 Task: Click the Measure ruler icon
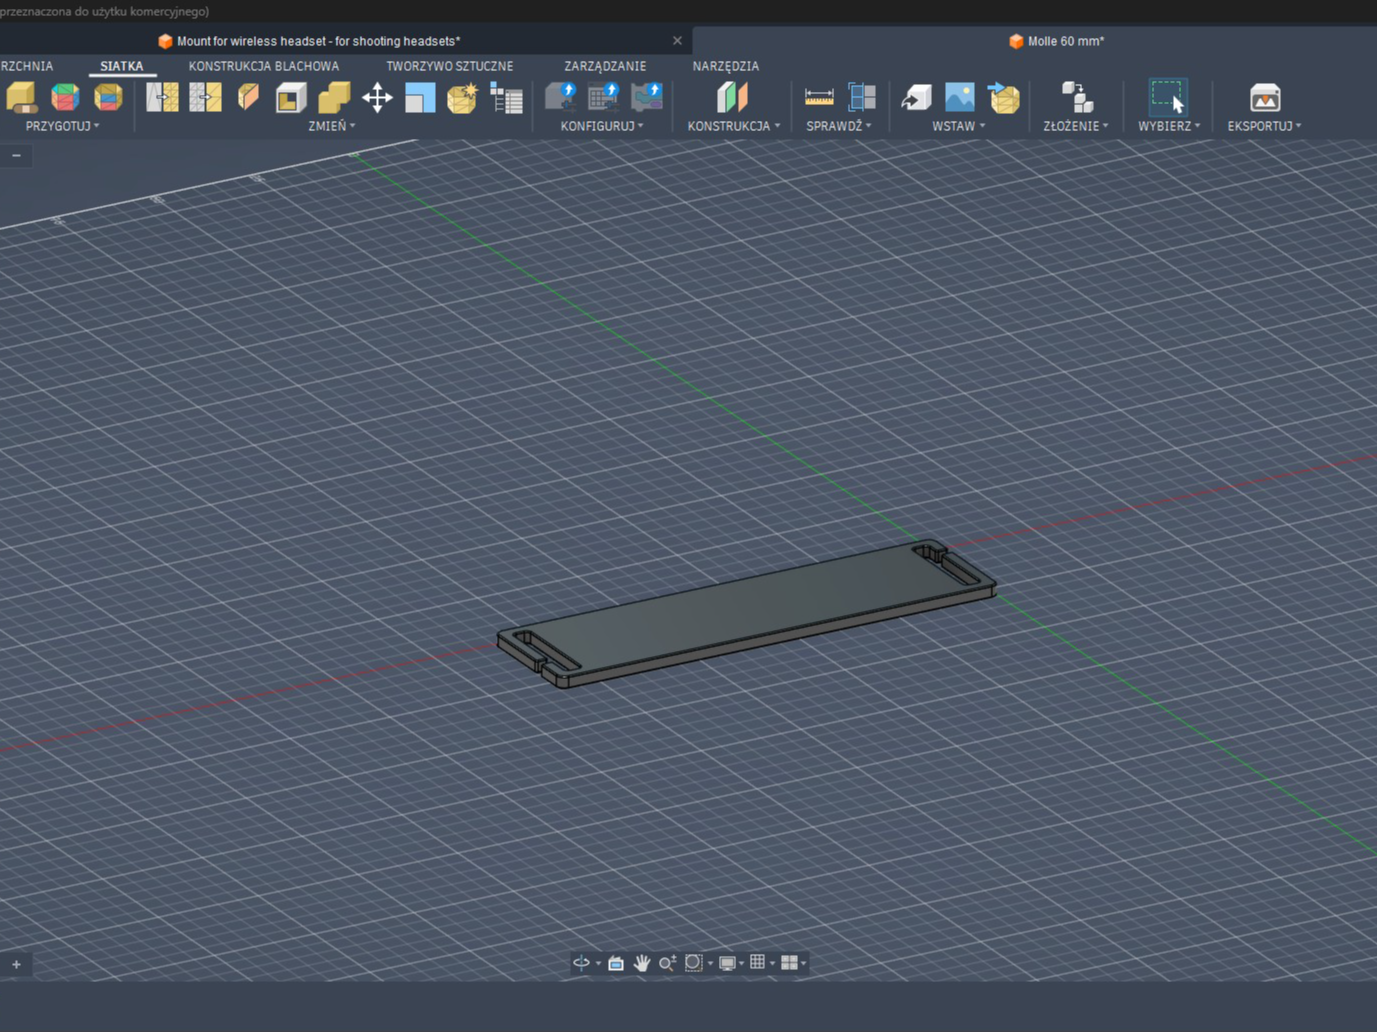pyautogui.click(x=819, y=98)
